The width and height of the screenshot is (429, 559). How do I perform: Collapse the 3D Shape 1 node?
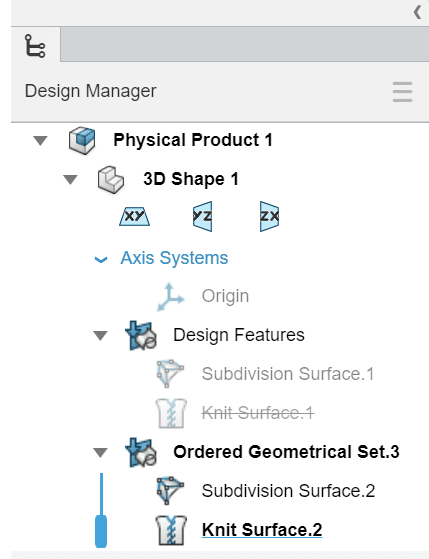click(70, 179)
